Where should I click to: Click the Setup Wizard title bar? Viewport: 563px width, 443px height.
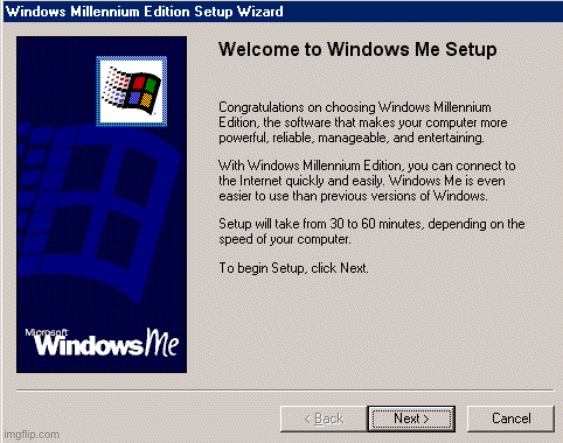283,11
